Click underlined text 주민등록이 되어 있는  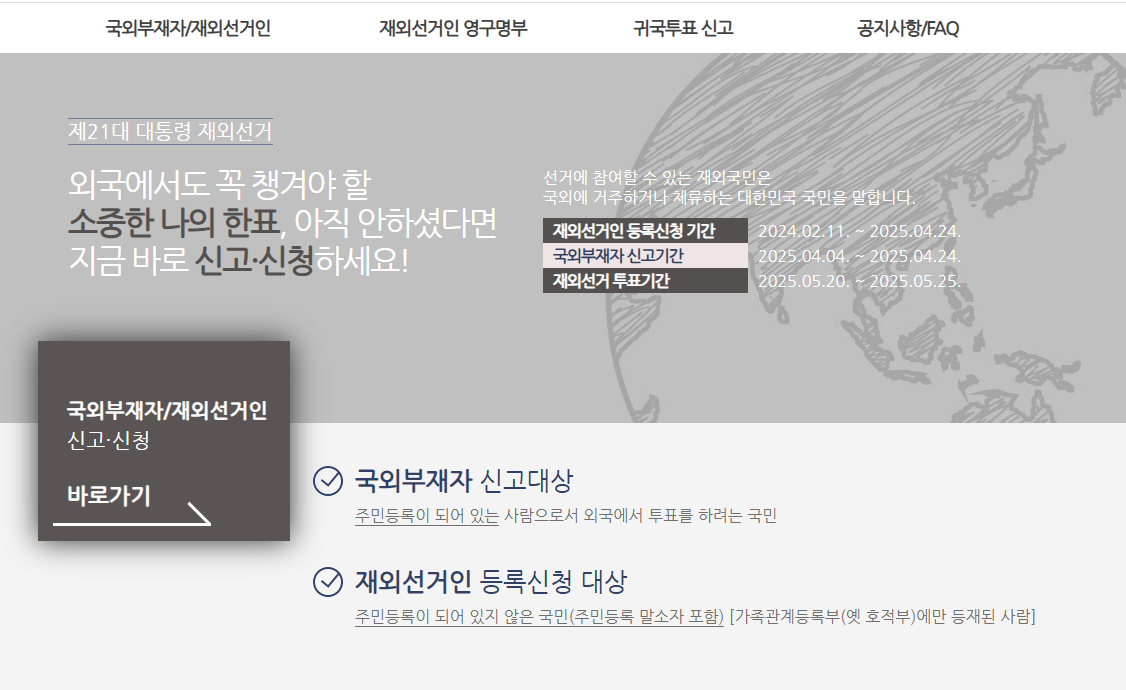pos(427,516)
